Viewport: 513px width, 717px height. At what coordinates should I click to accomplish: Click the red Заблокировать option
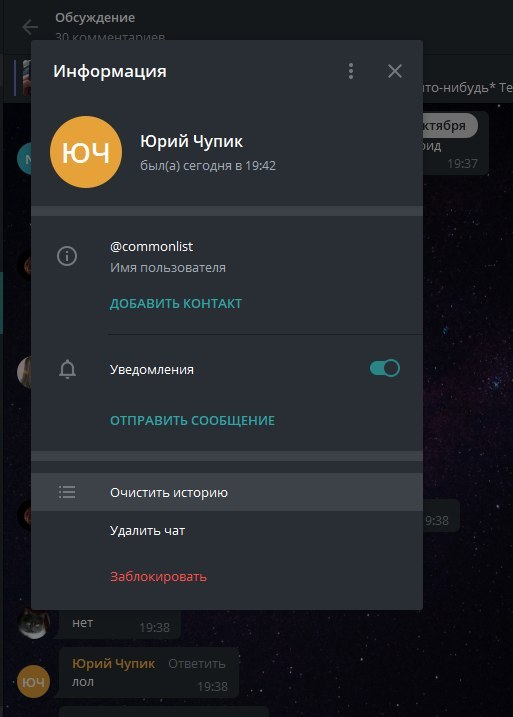pos(158,577)
